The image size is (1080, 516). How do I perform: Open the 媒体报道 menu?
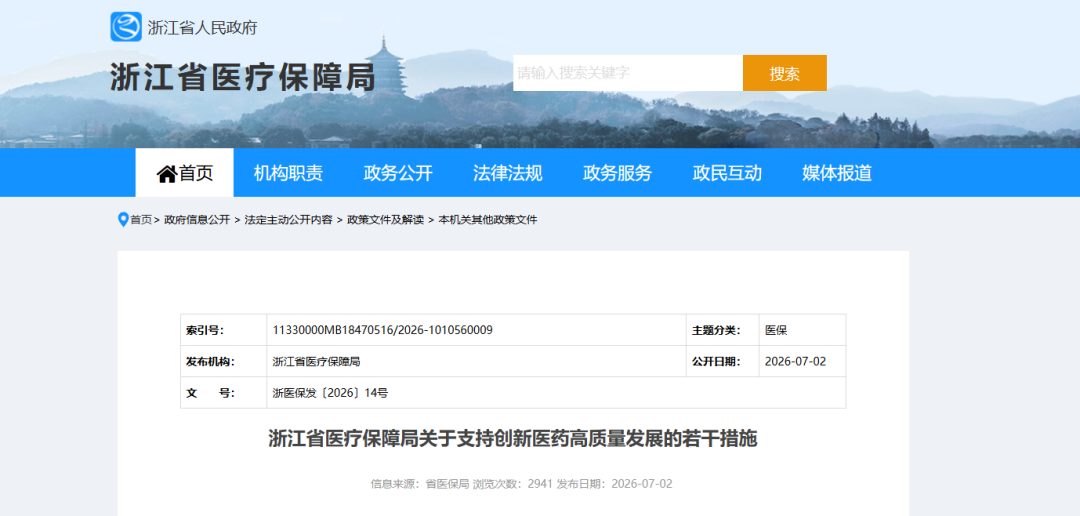coord(837,173)
